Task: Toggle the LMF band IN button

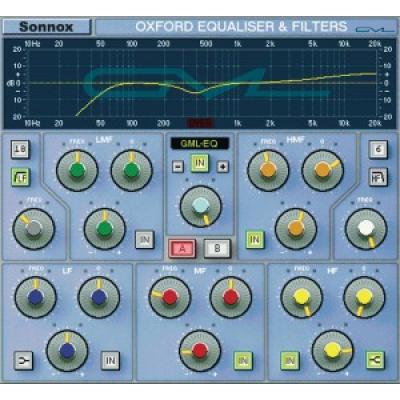Action: coord(145,240)
